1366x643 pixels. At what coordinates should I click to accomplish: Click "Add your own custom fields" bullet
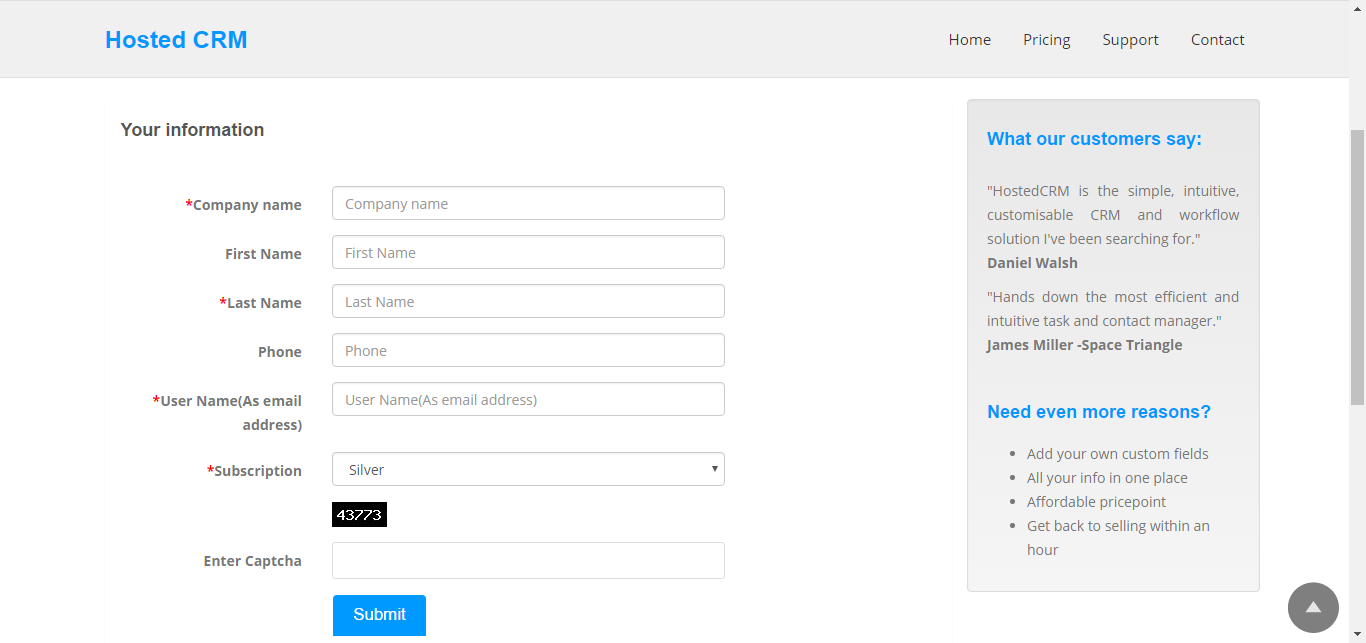pyautogui.click(x=1118, y=454)
